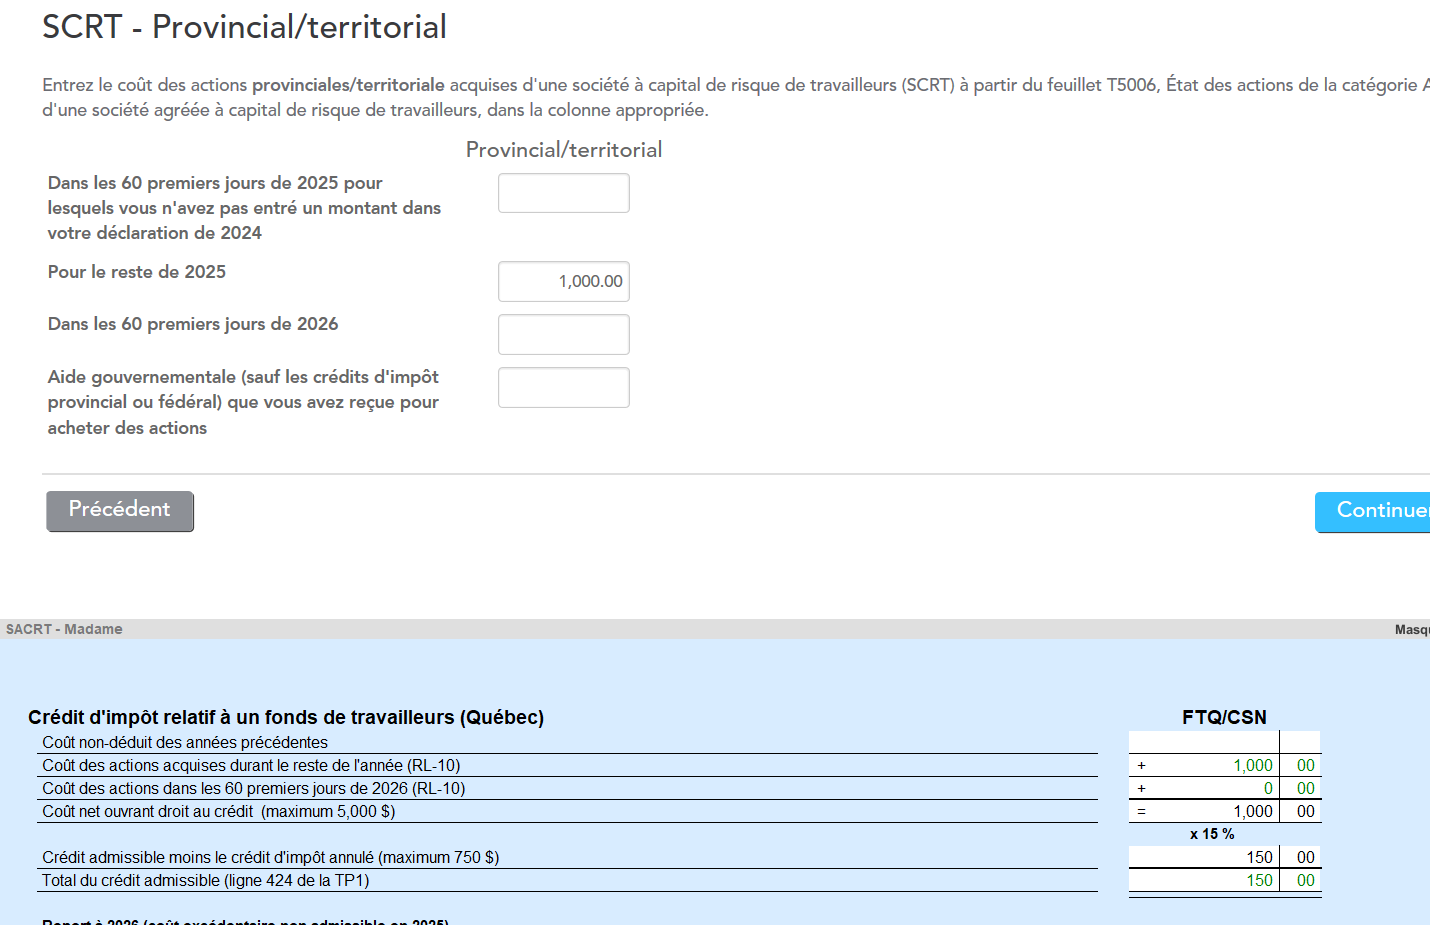
Task: Click the 'Provincial/territorial' column label above the inputs
Action: 564,150
